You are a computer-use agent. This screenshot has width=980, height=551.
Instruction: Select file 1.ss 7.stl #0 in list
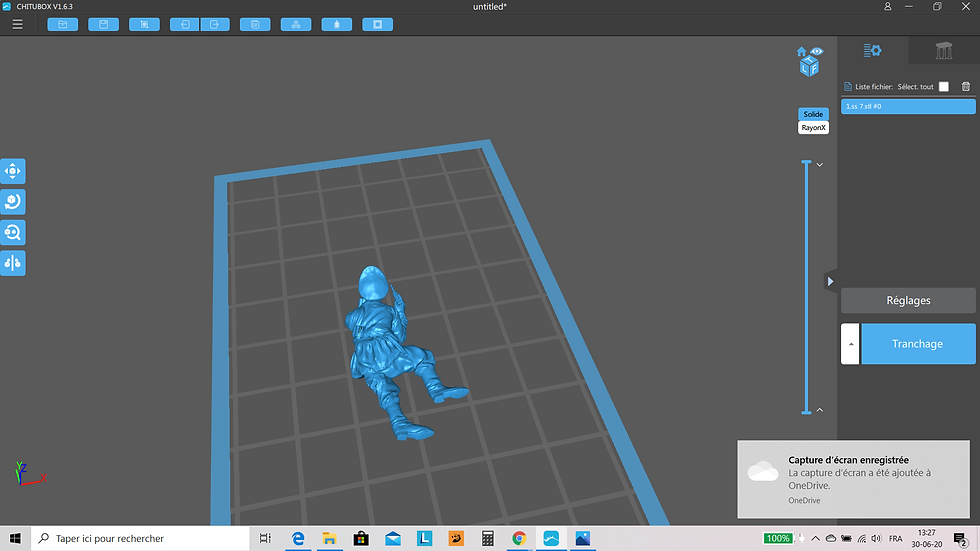click(x=908, y=106)
